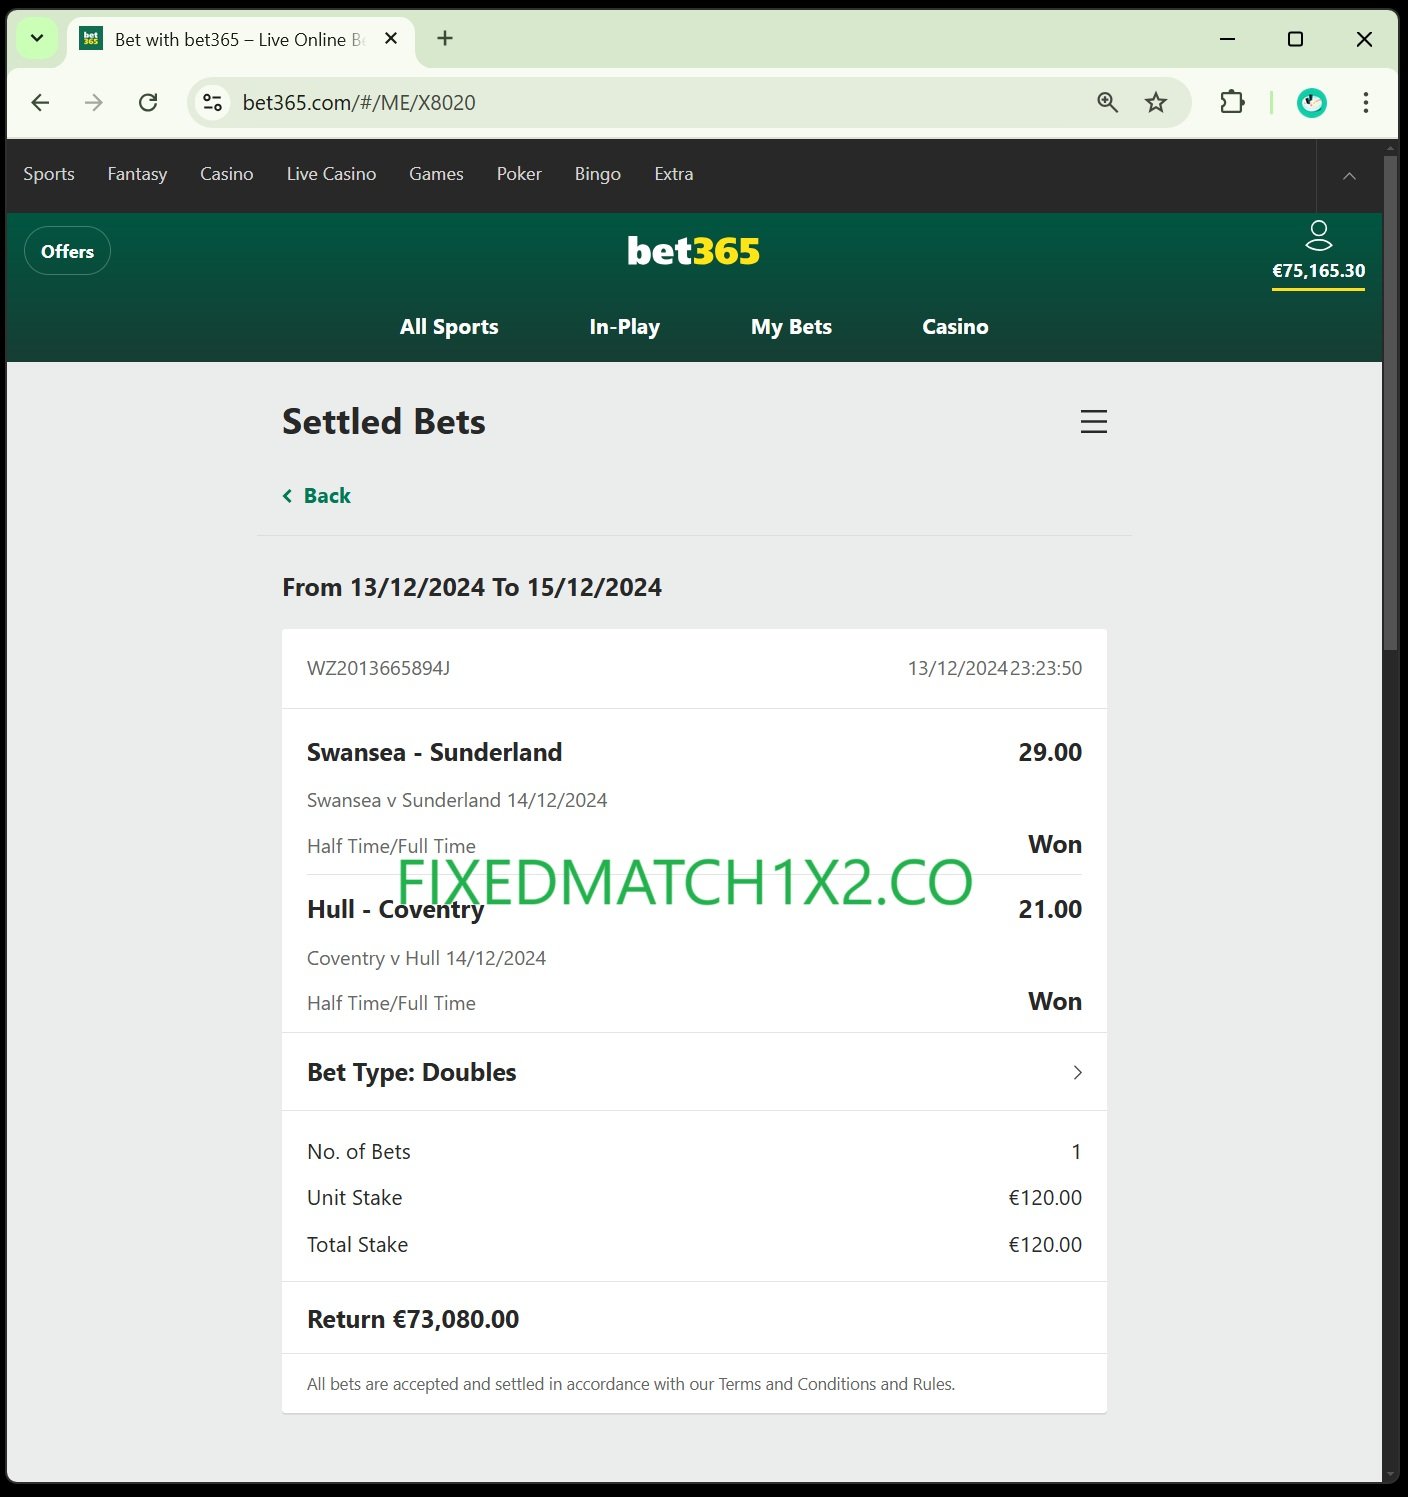1408x1497 pixels.
Task: Click the 29.00 odds value
Action: point(1050,752)
